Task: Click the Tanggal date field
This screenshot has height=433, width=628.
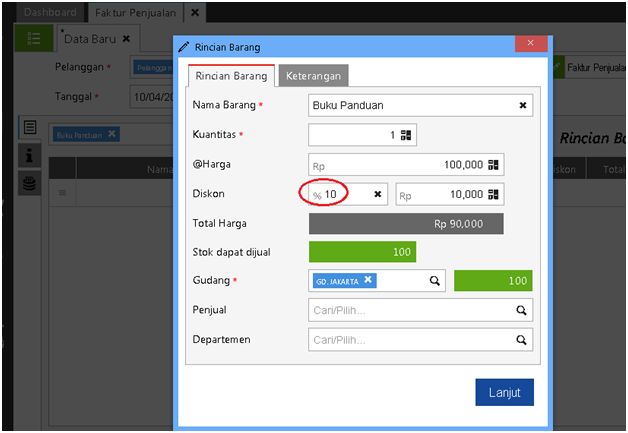Action: (151, 97)
